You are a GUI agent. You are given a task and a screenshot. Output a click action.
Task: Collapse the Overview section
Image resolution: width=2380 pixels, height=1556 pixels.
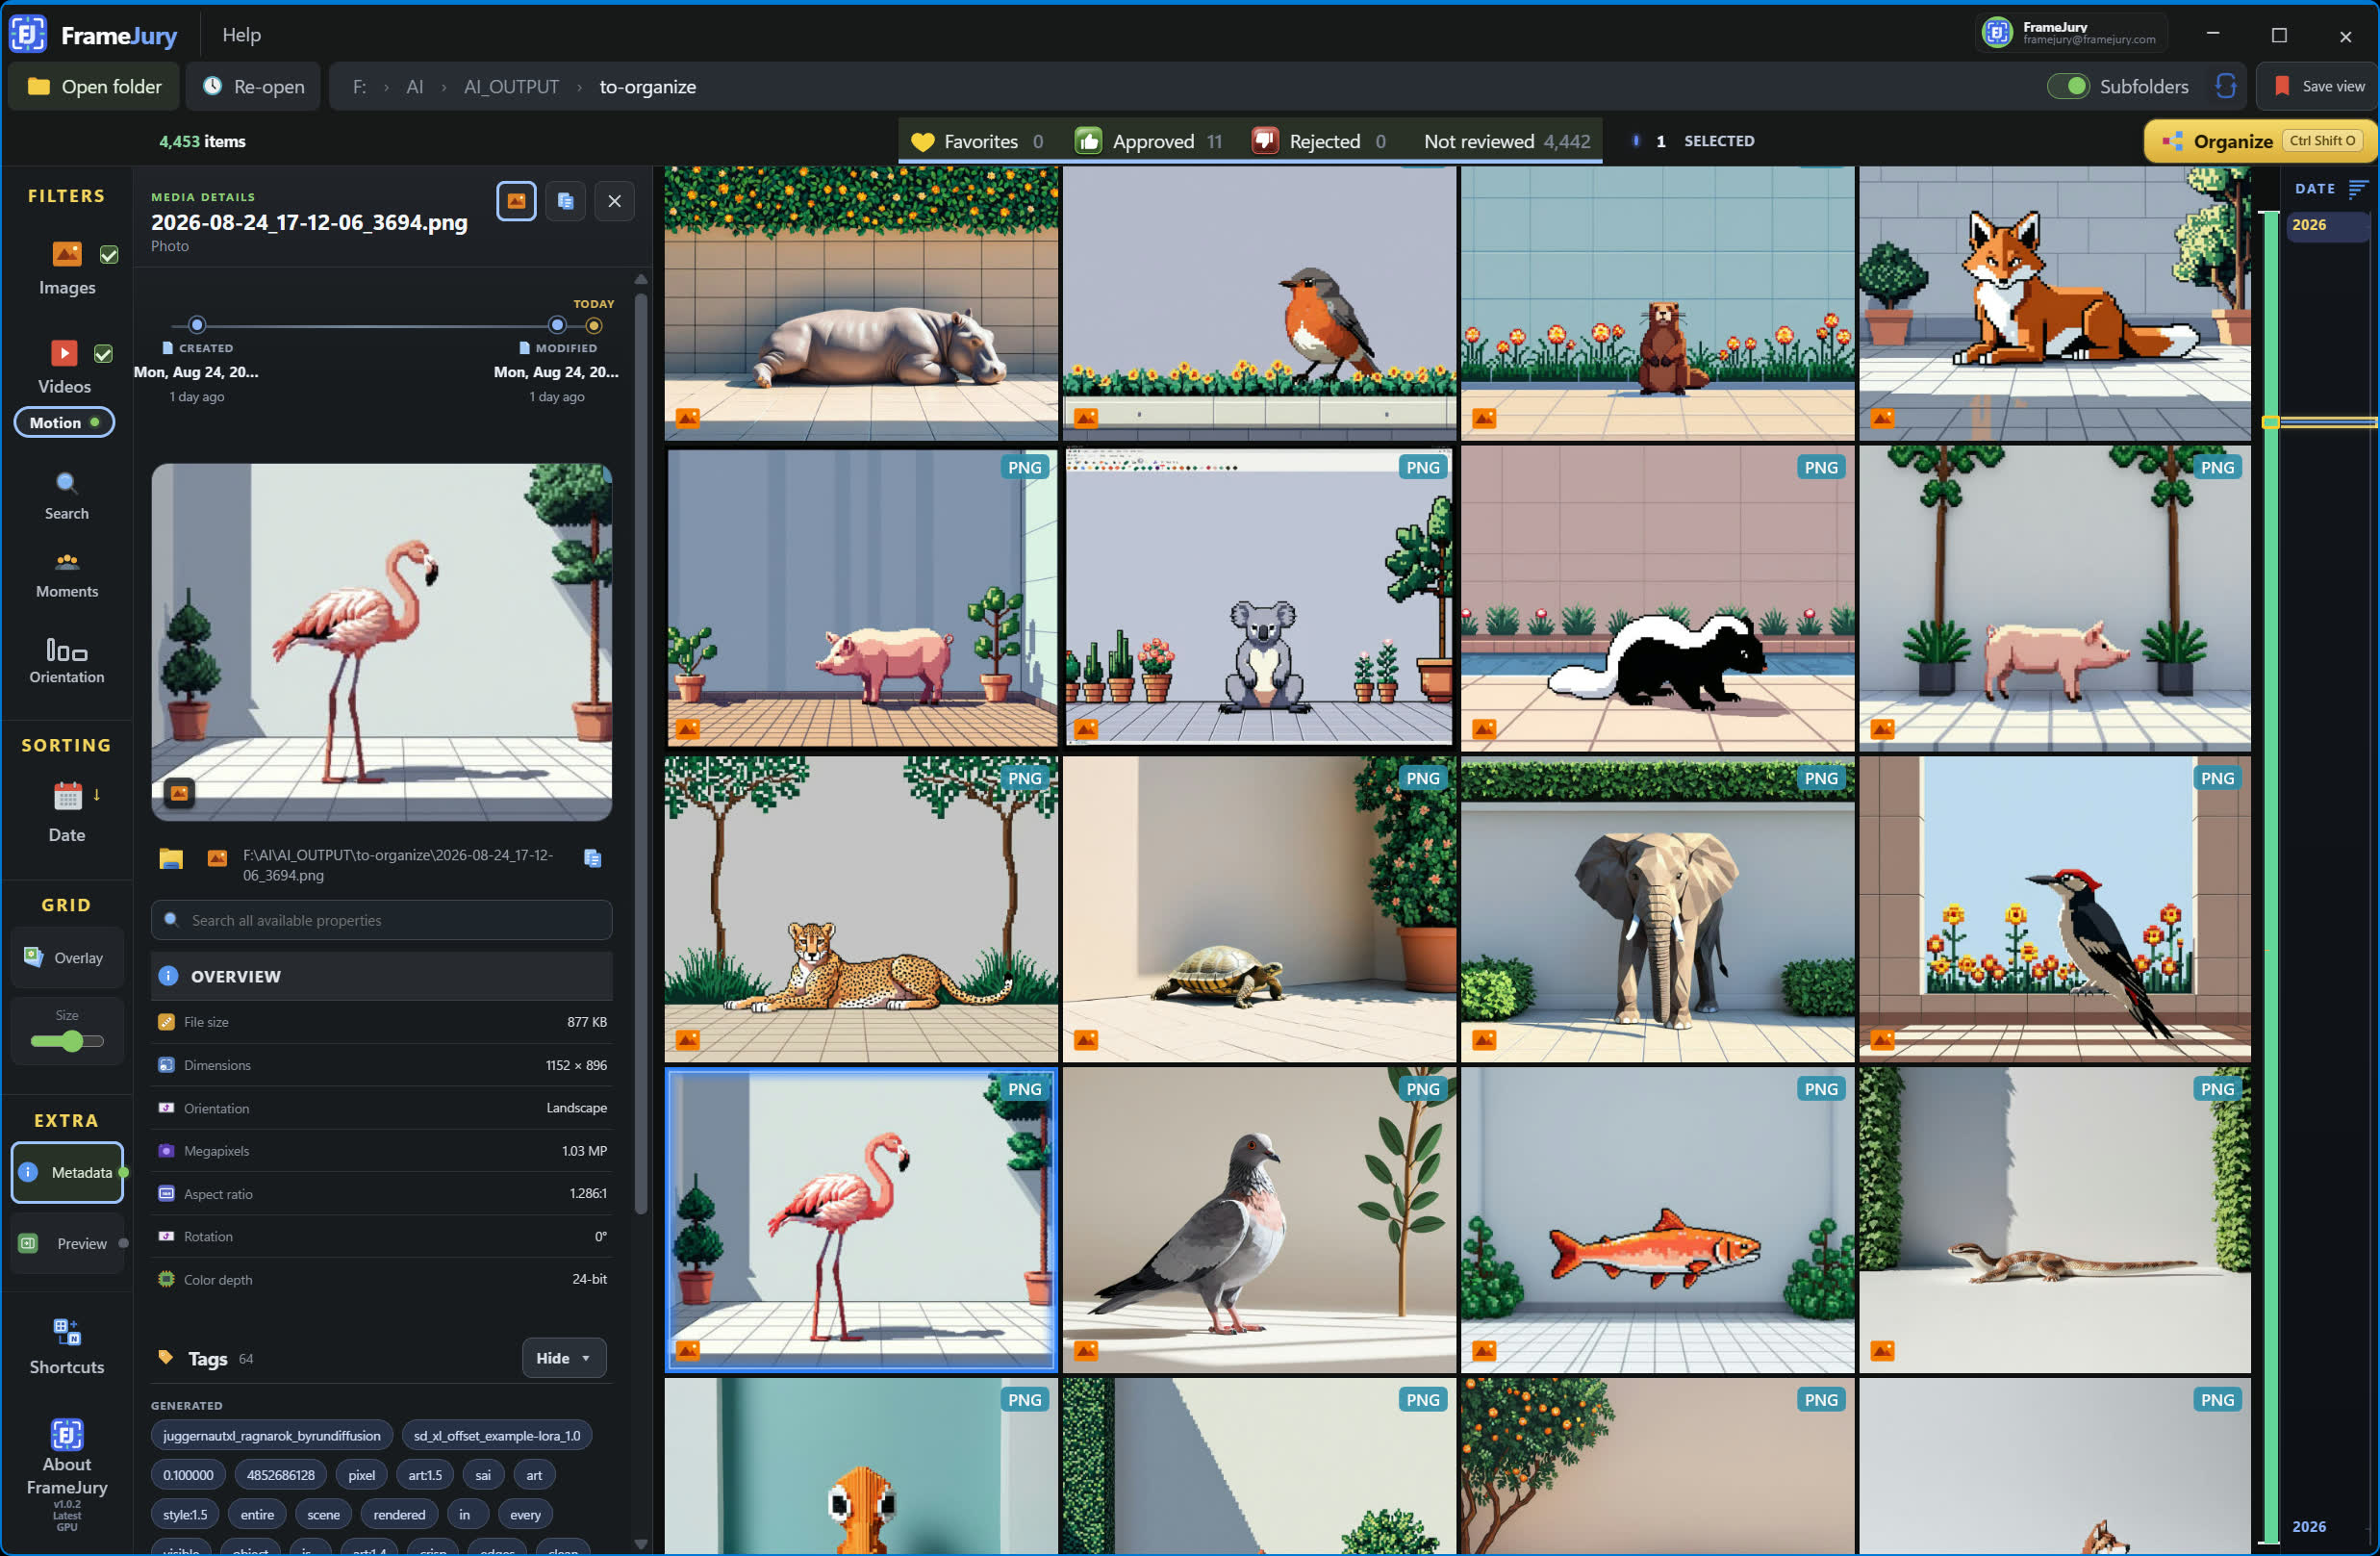pyautogui.click(x=381, y=976)
